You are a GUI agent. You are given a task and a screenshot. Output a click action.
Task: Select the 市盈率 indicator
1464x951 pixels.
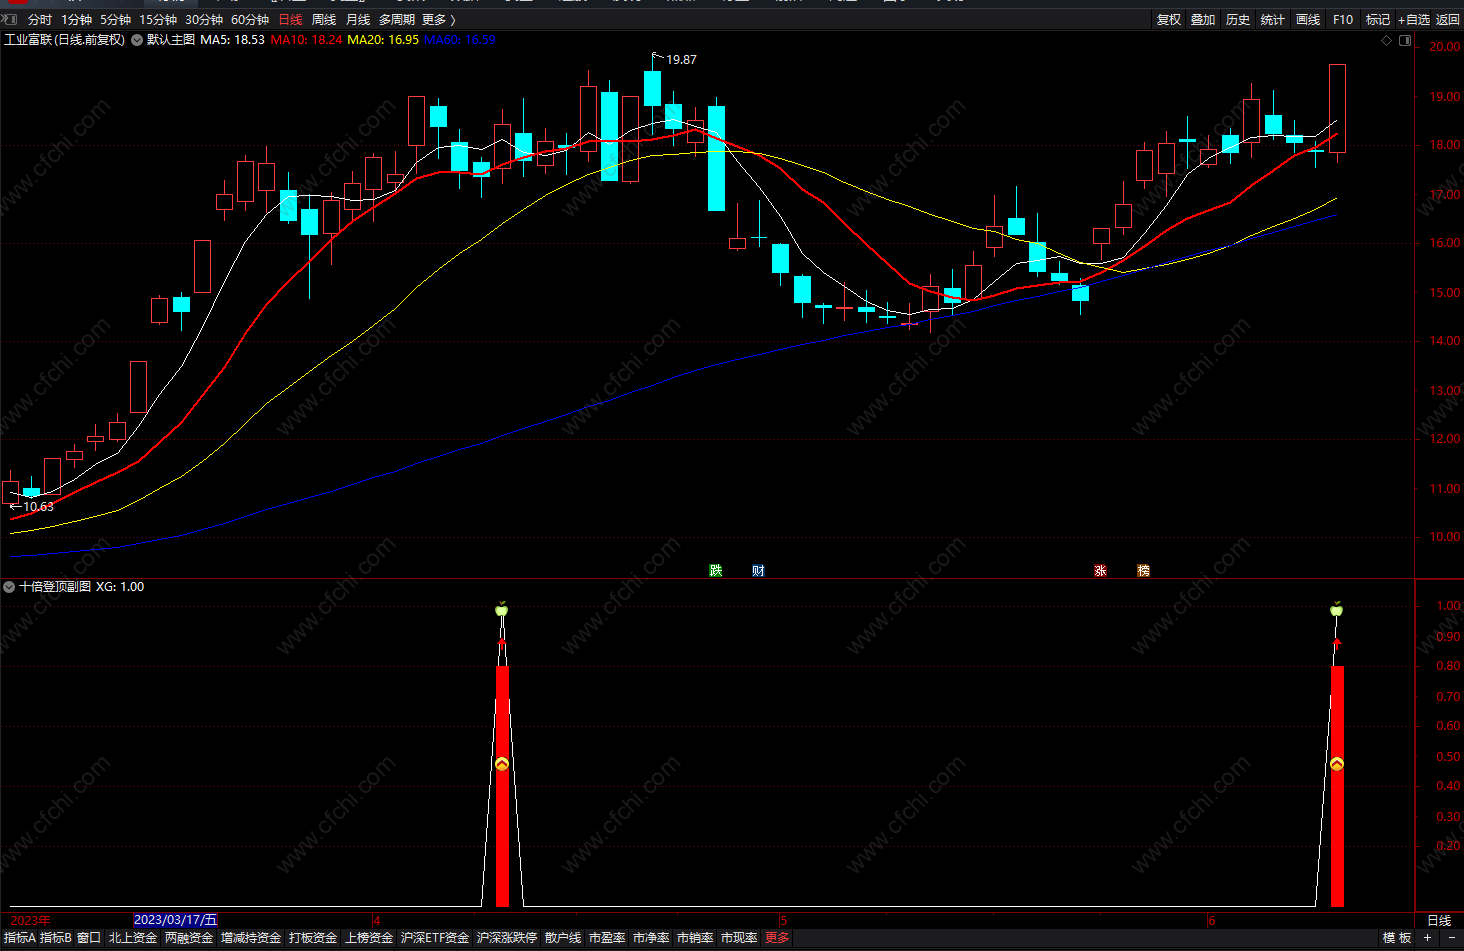[607, 938]
